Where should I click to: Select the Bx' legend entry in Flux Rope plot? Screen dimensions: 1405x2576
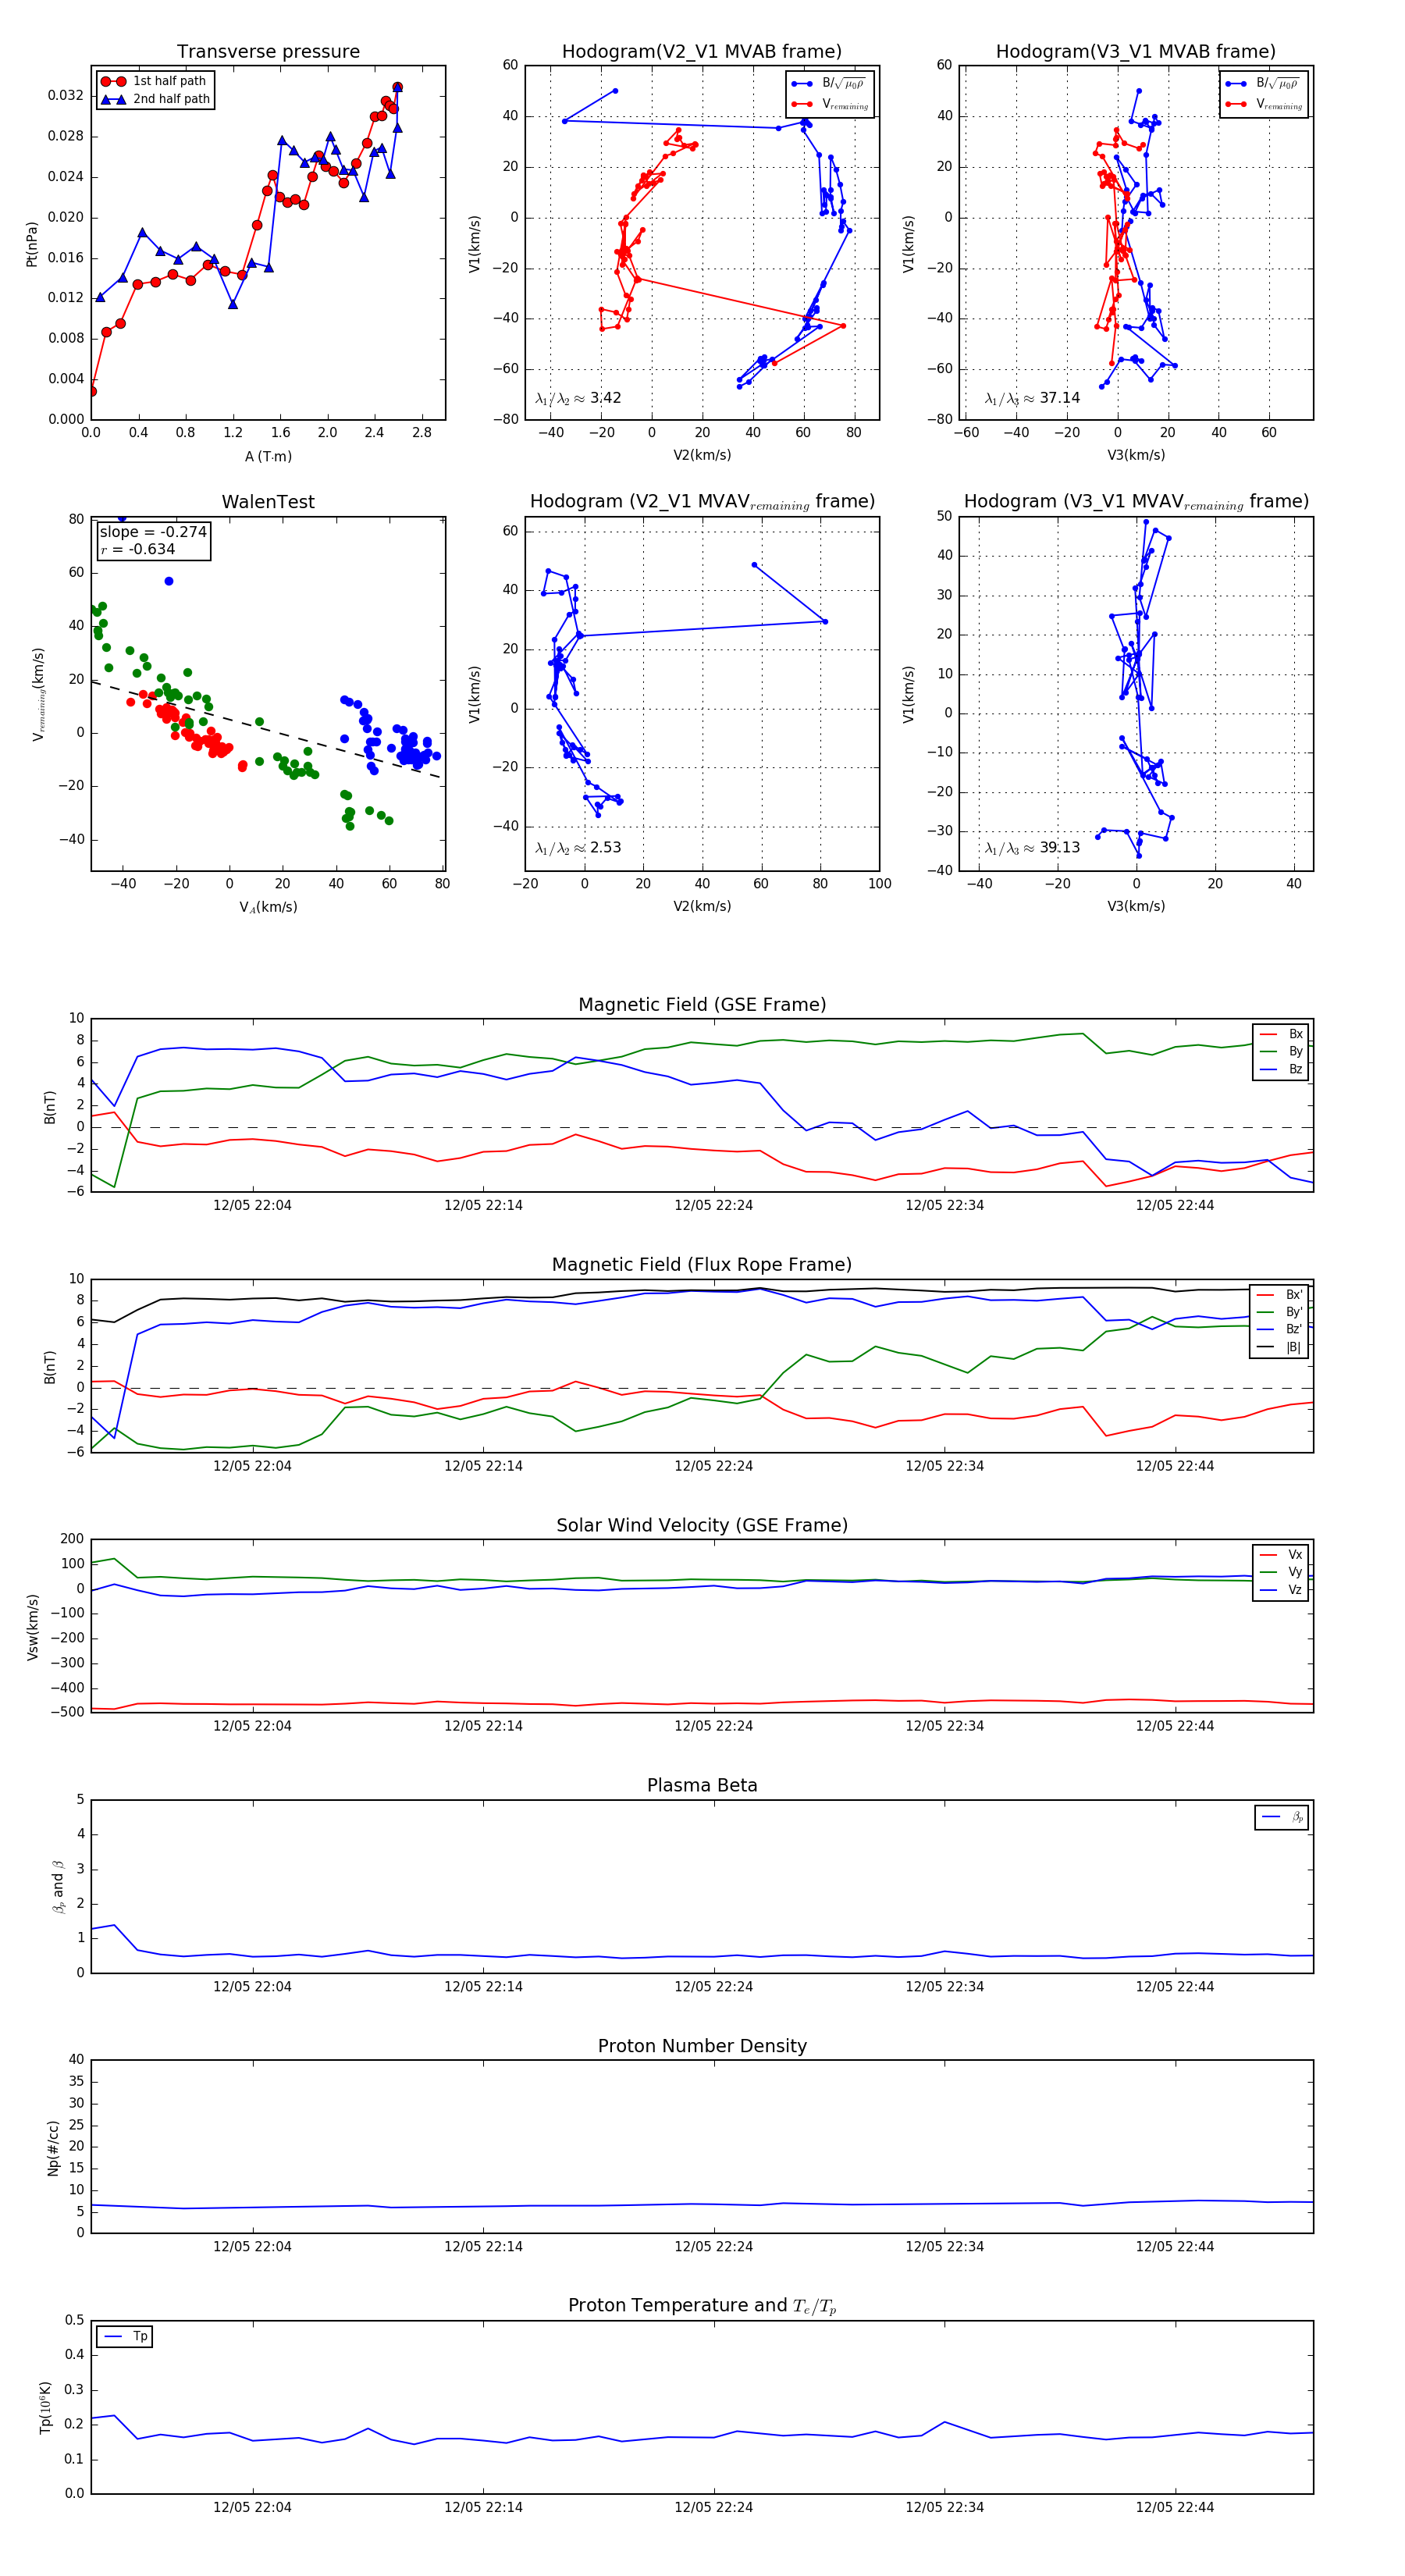(1279, 1294)
